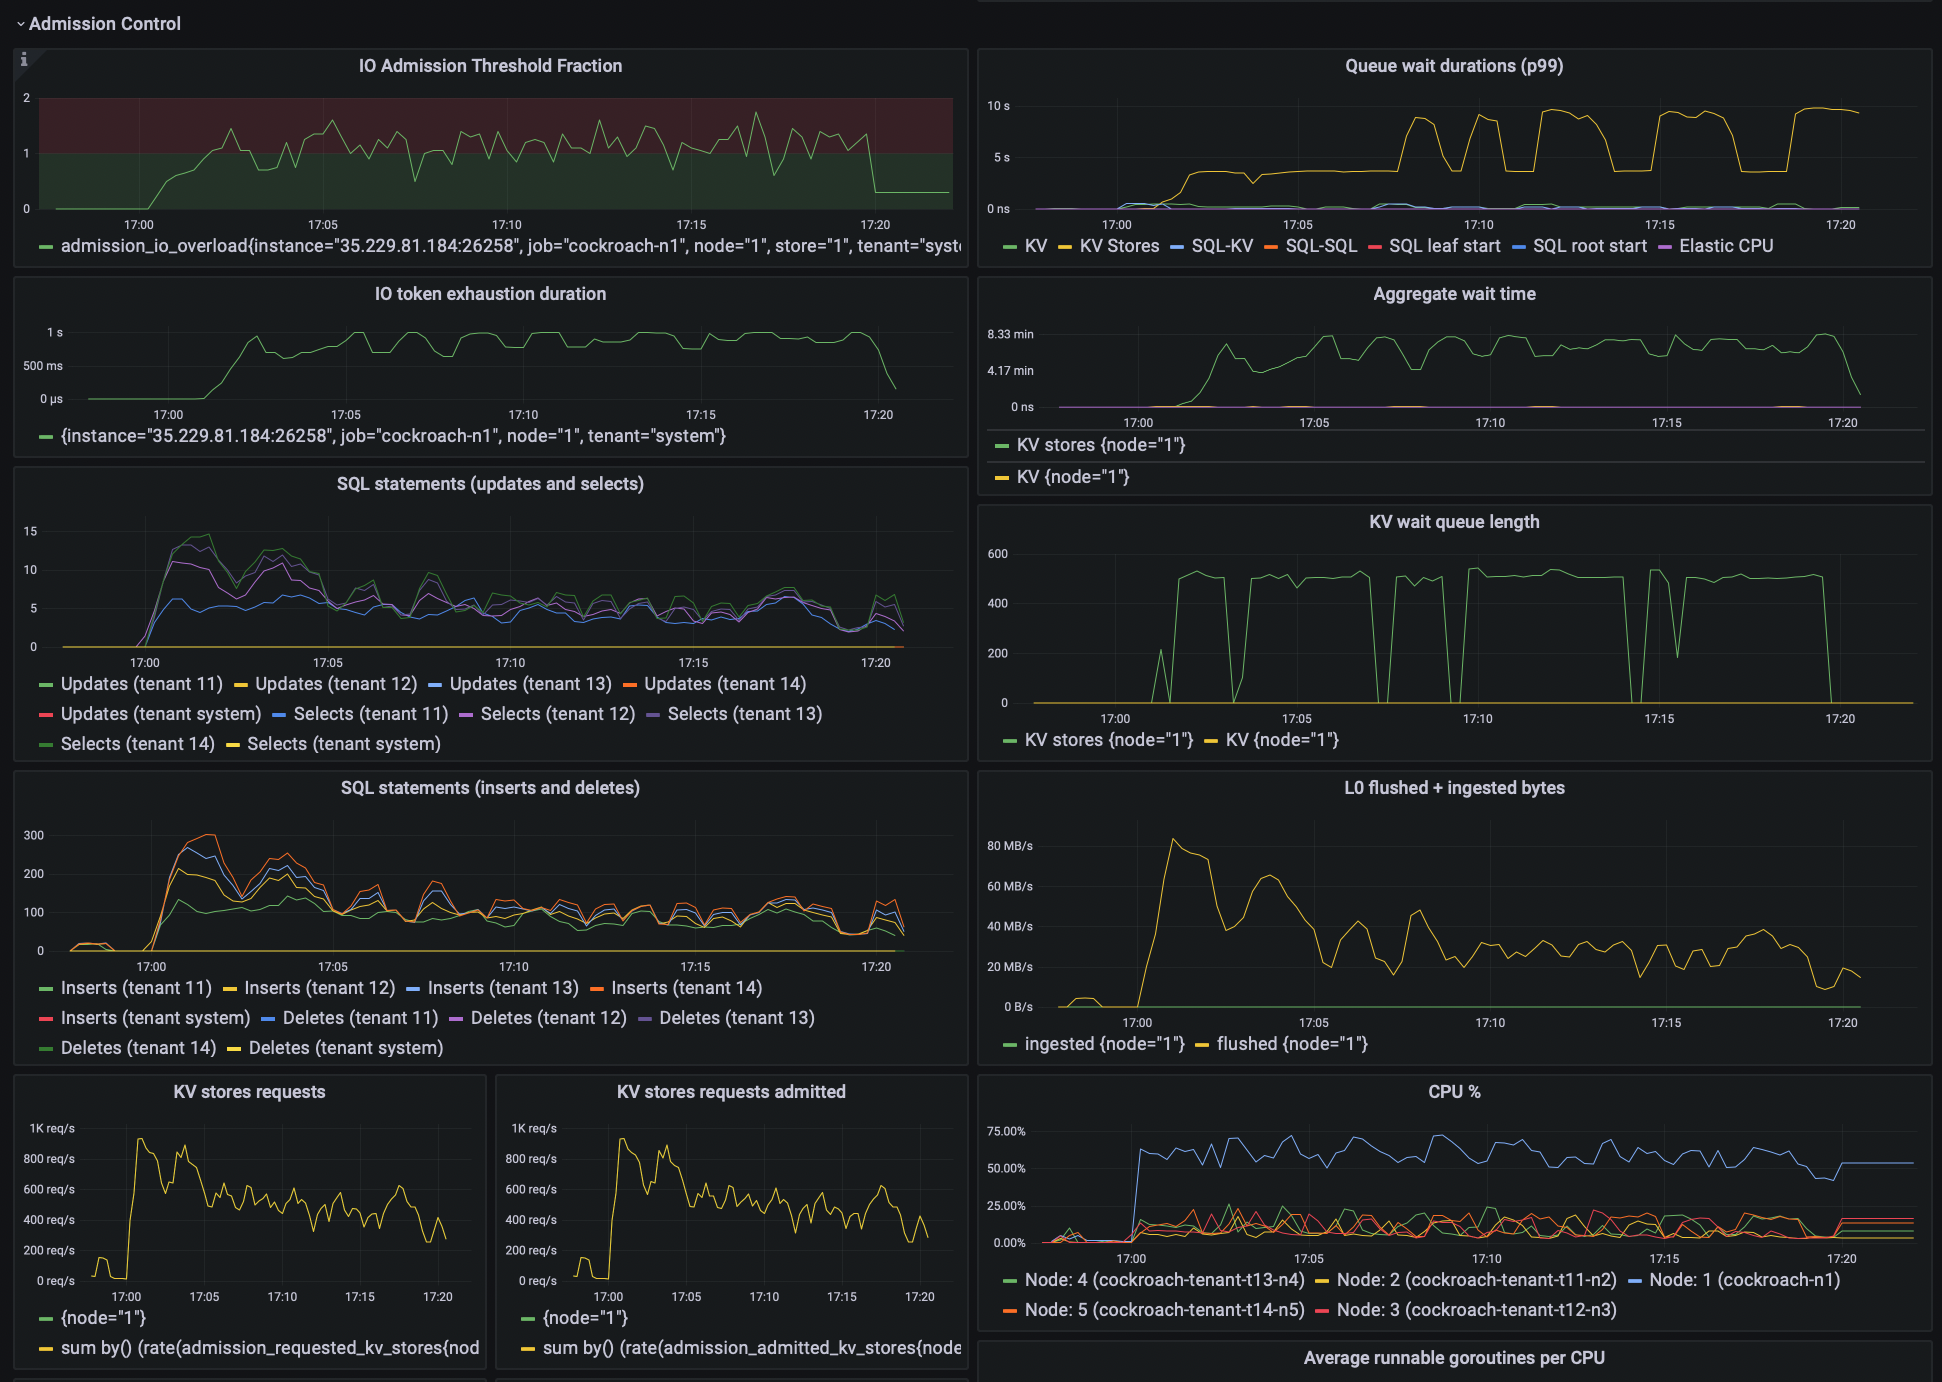The image size is (1942, 1382).
Task: Open IO Admission Threshold Fraction panel title
Action: point(490,66)
